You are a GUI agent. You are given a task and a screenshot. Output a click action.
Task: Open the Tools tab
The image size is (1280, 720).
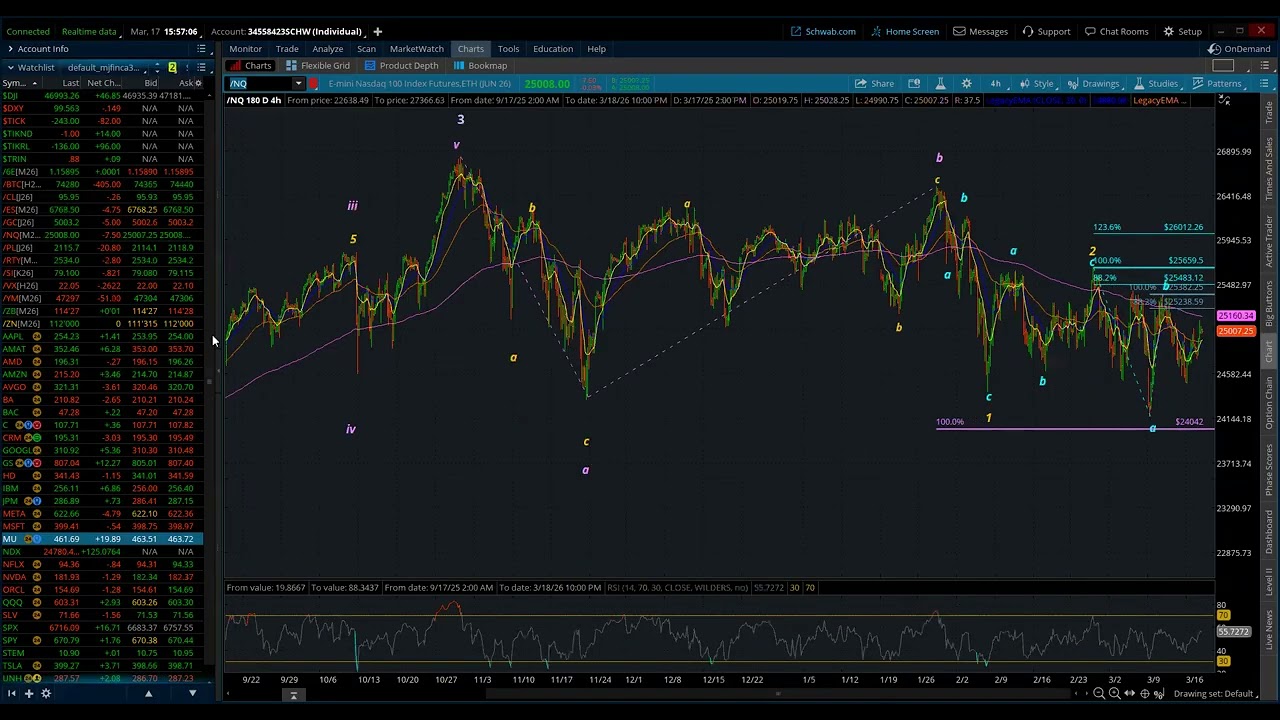coord(508,49)
